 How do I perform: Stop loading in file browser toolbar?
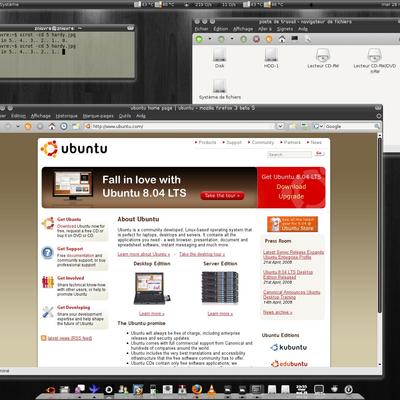coord(256,39)
